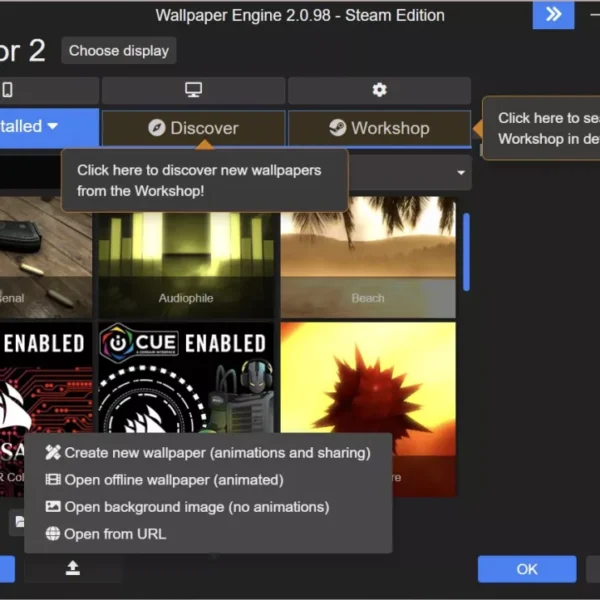The image size is (600, 600).
Task: Click the blue vertical scrollbar of the wallpaper list
Action: pos(466,250)
